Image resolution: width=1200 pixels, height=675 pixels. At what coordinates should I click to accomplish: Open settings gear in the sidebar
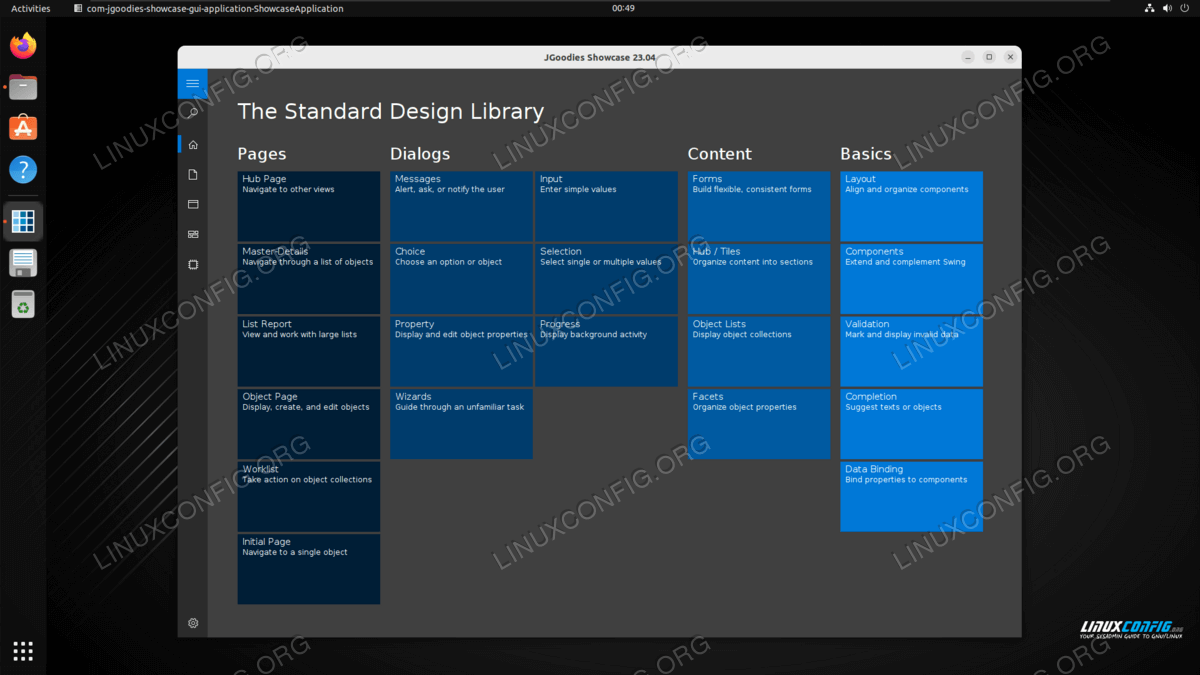pyautogui.click(x=193, y=623)
